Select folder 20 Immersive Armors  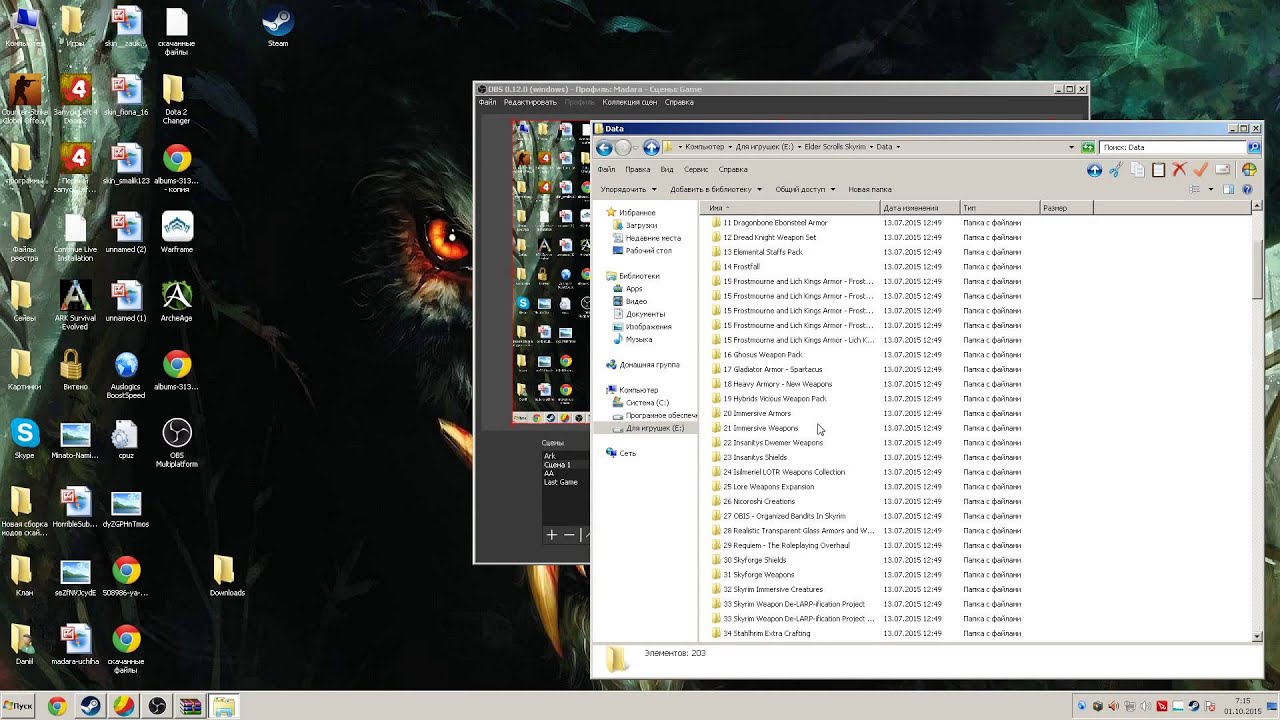click(757, 413)
